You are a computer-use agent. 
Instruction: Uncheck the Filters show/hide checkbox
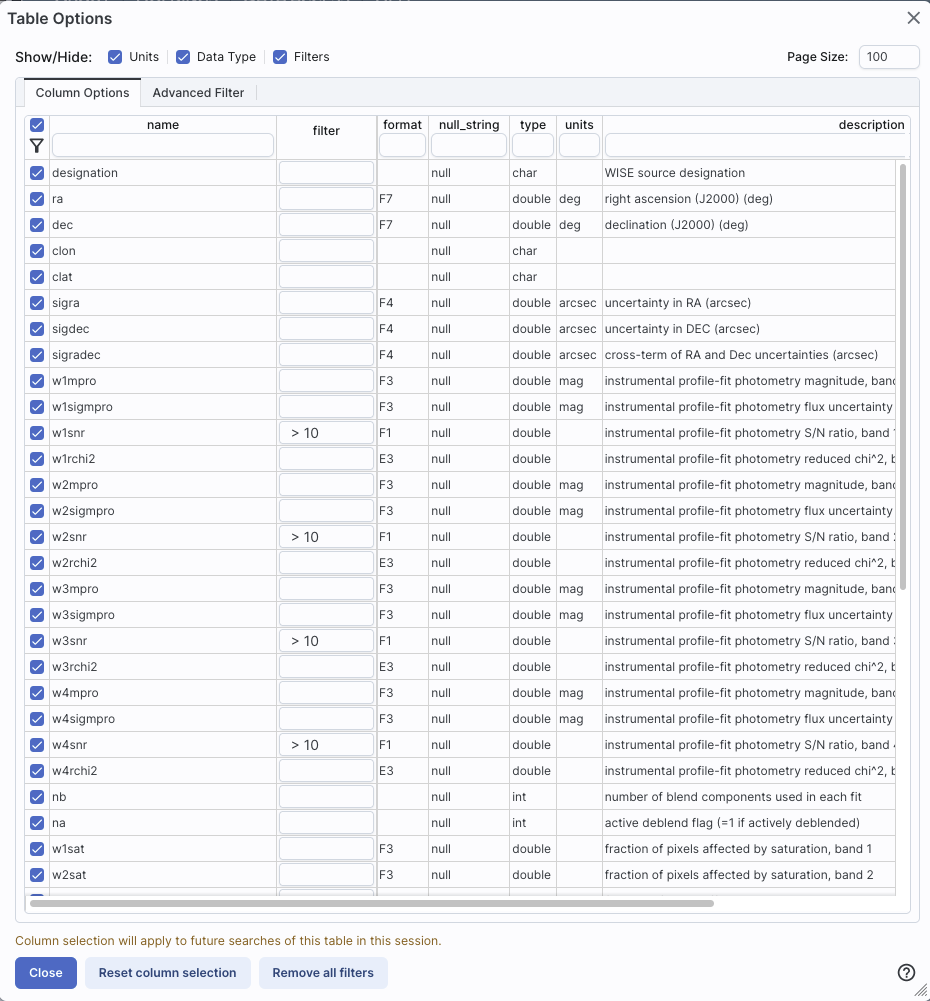coord(280,57)
